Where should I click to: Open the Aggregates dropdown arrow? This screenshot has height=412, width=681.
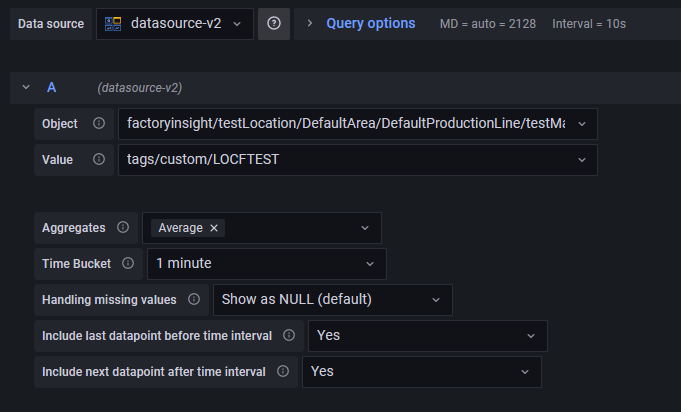[365, 228]
